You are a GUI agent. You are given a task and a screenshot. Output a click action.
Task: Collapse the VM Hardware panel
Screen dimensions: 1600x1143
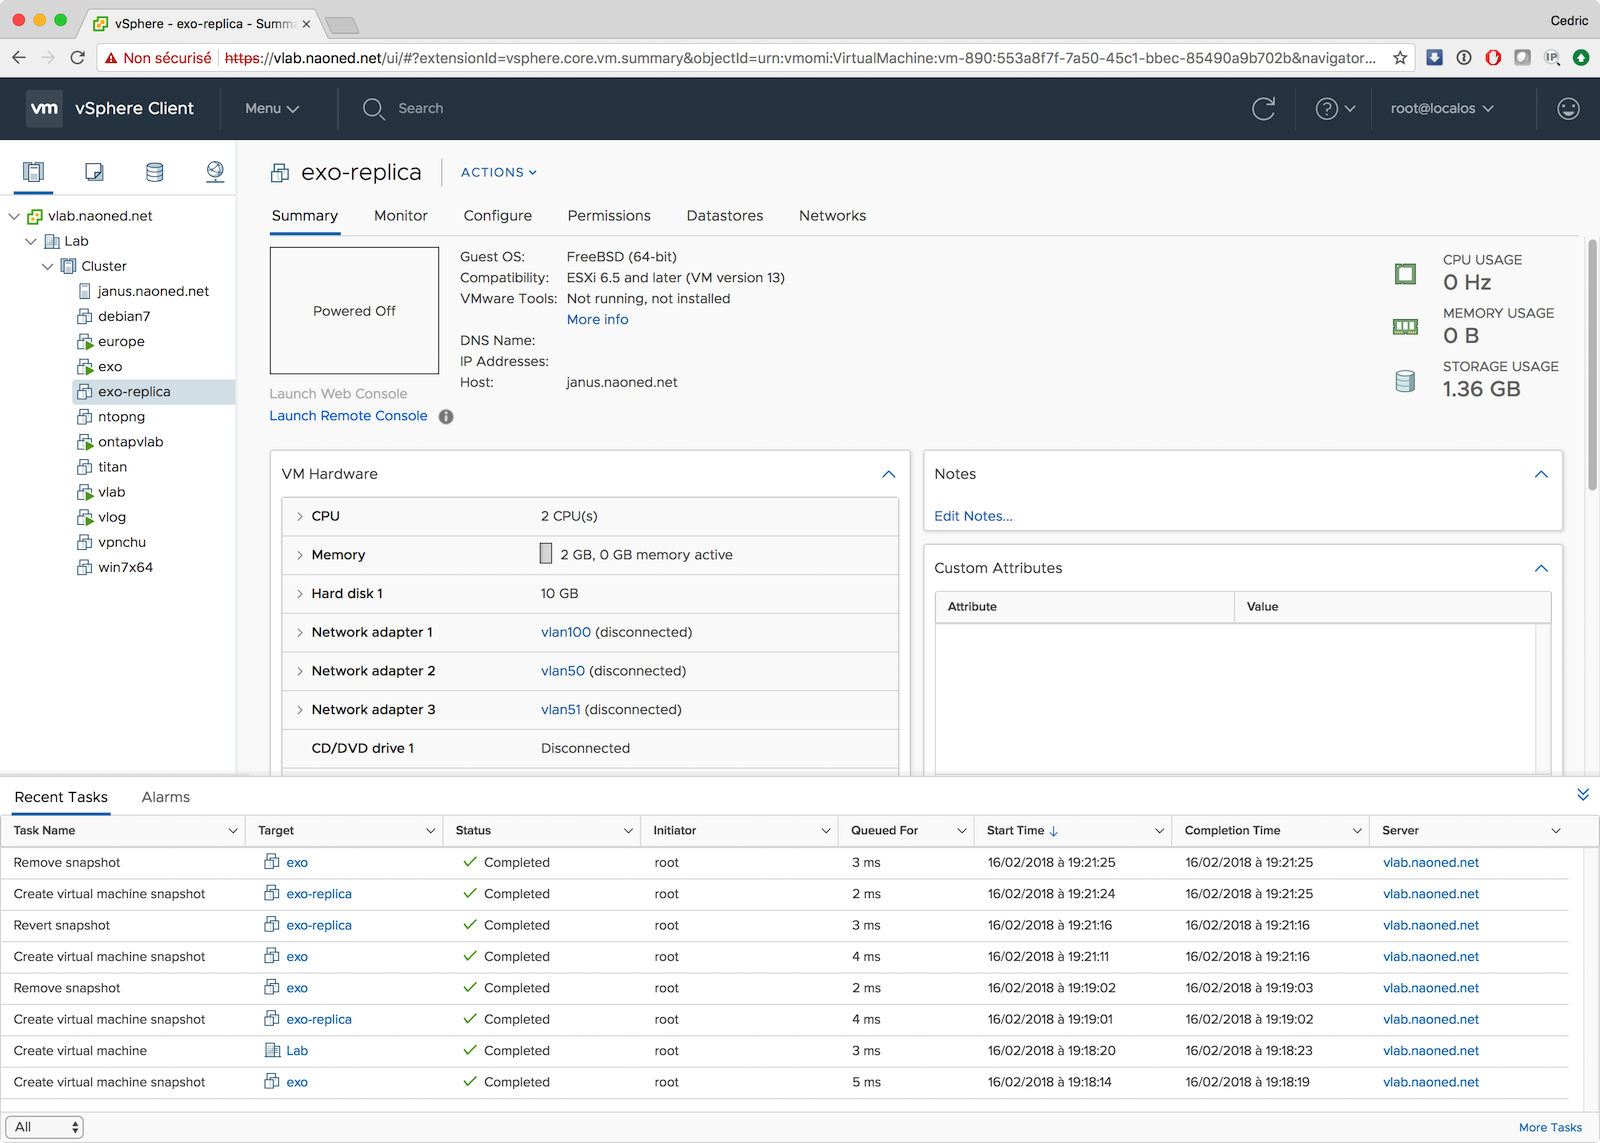pyautogui.click(x=888, y=475)
